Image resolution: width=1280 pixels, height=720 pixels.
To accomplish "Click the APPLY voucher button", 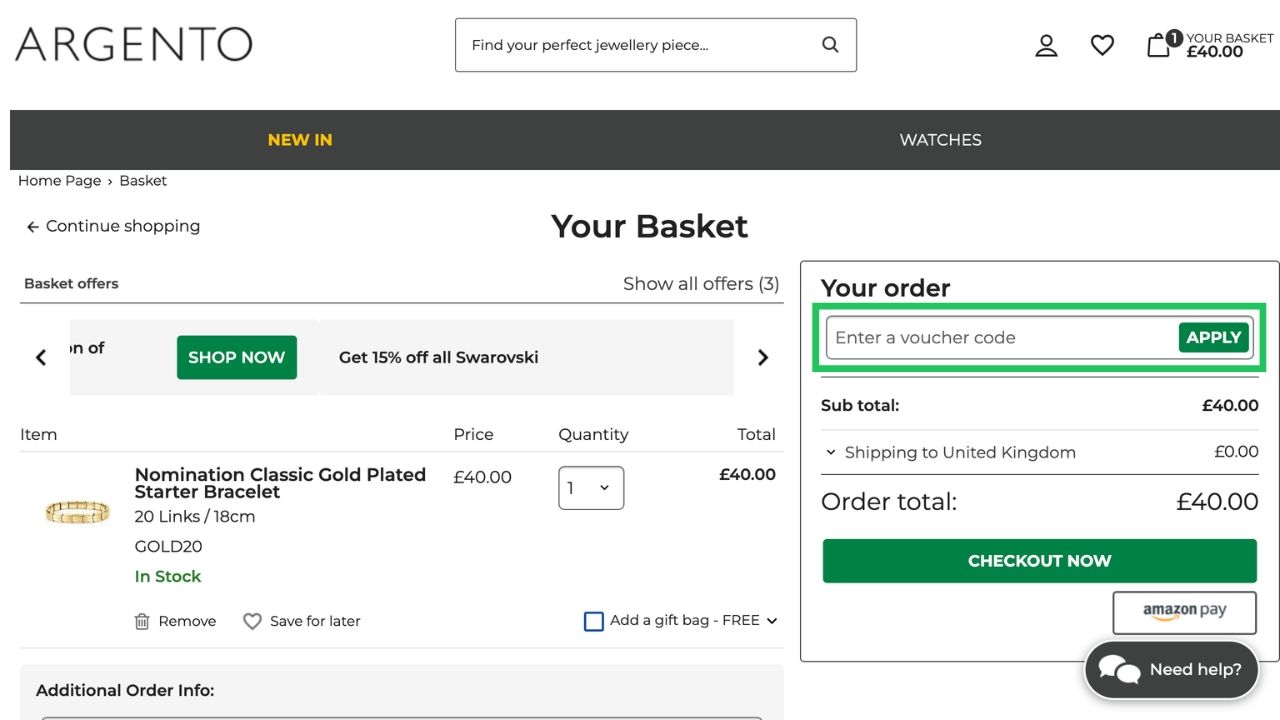I will pyautogui.click(x=1213, y=338).
